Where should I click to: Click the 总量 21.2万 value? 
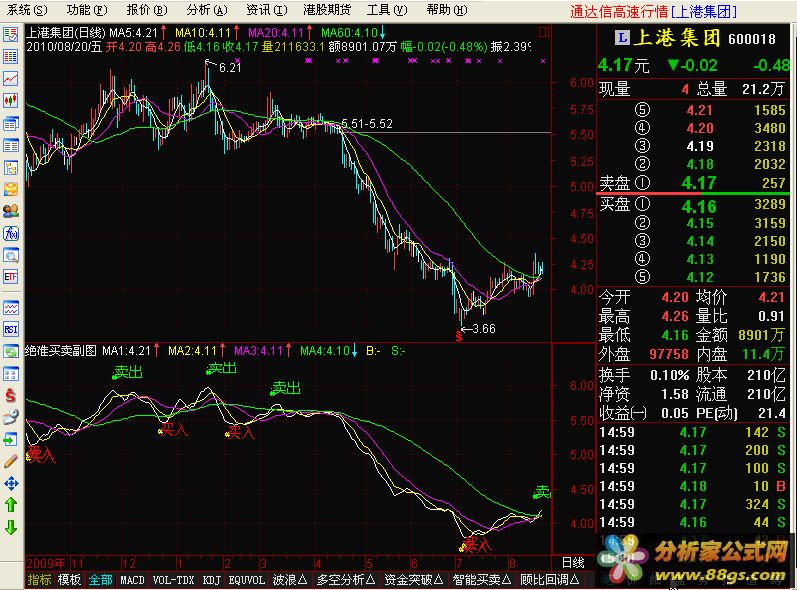click(x=763, y=89)
